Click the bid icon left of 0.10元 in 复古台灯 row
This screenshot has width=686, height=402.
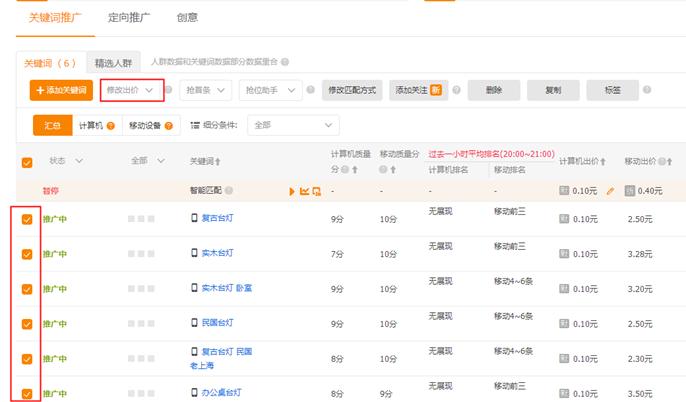click(x=564, y=219)
